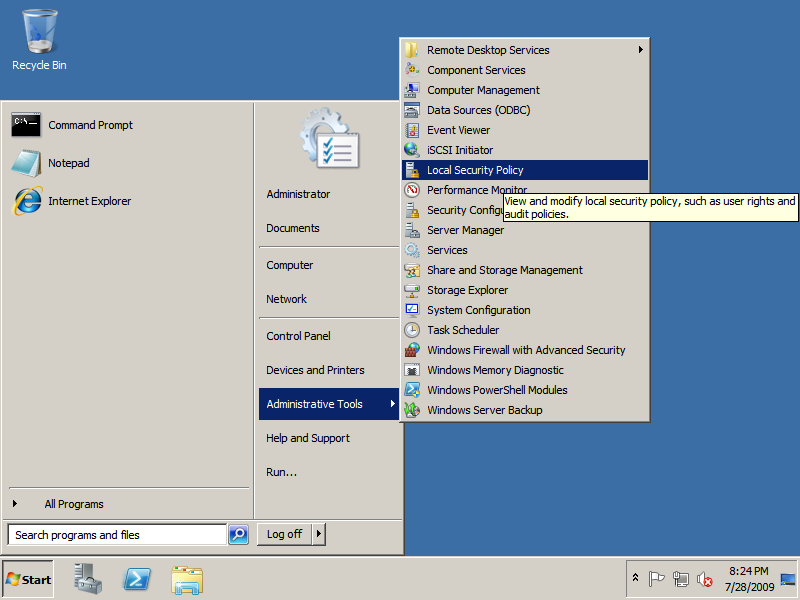Click the Component Services icon
800x600 pixels.
(412, 70)
